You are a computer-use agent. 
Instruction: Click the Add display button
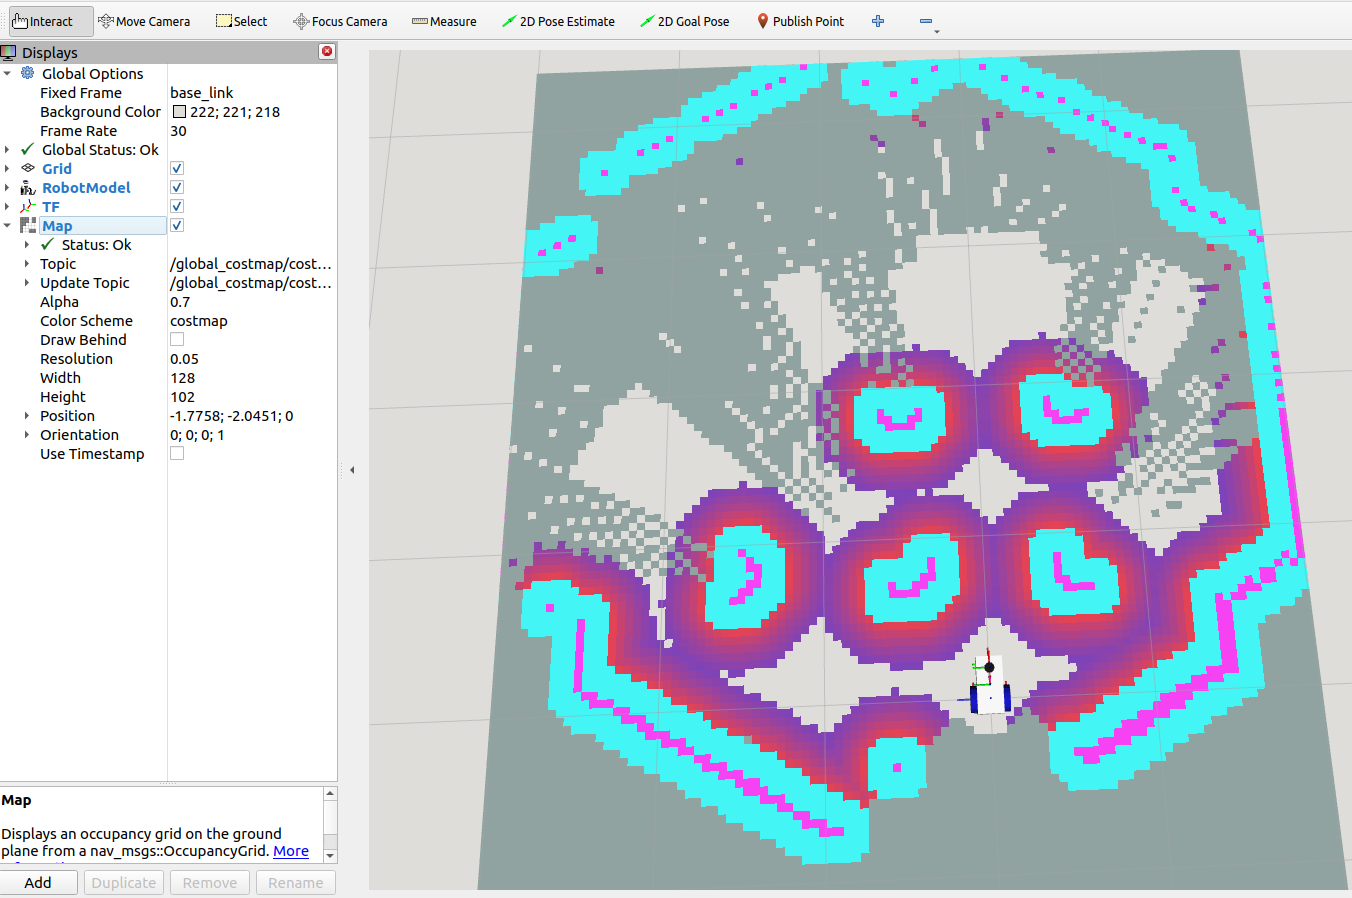39,882
